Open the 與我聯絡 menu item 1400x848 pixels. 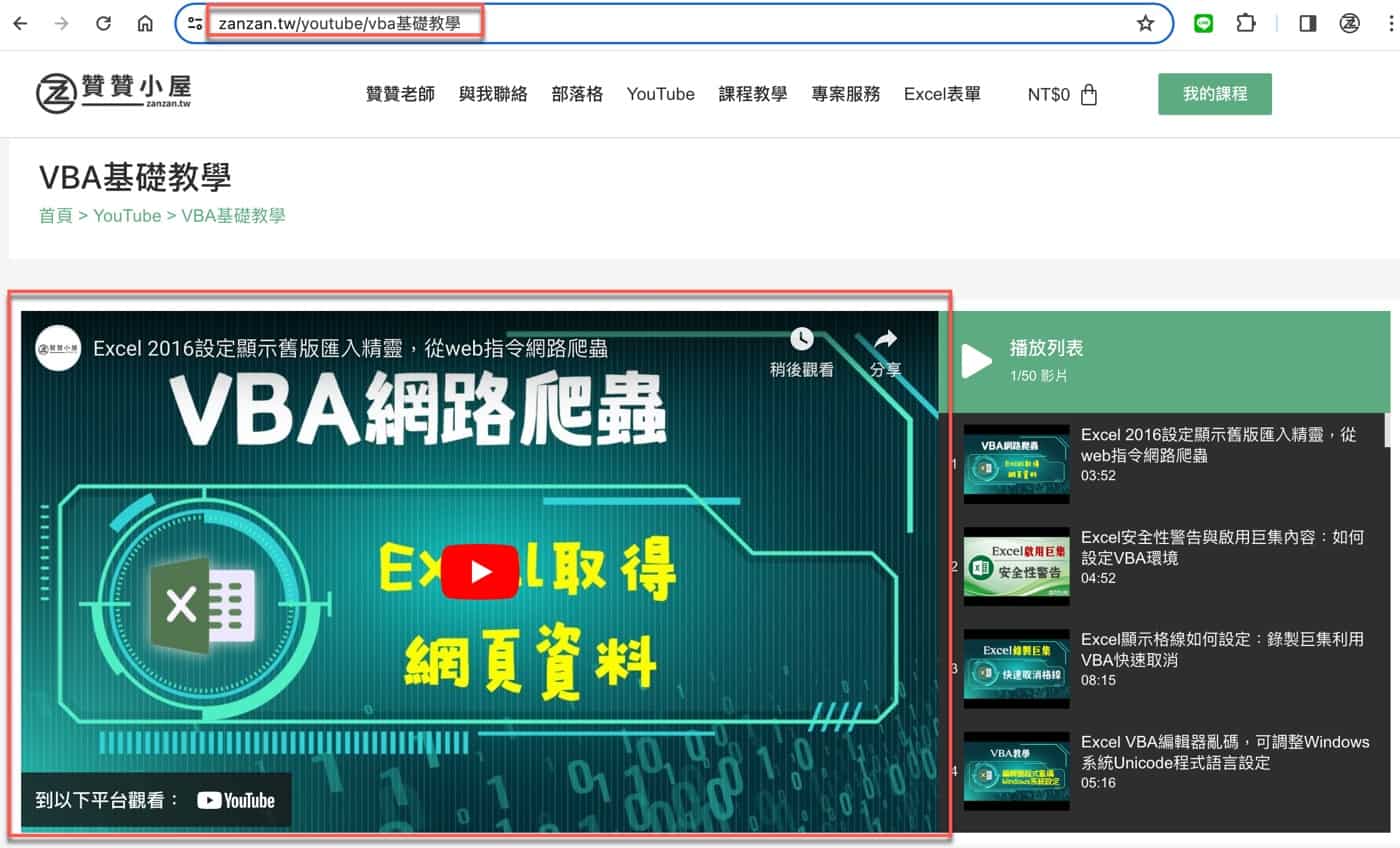(x=493, y=94)
